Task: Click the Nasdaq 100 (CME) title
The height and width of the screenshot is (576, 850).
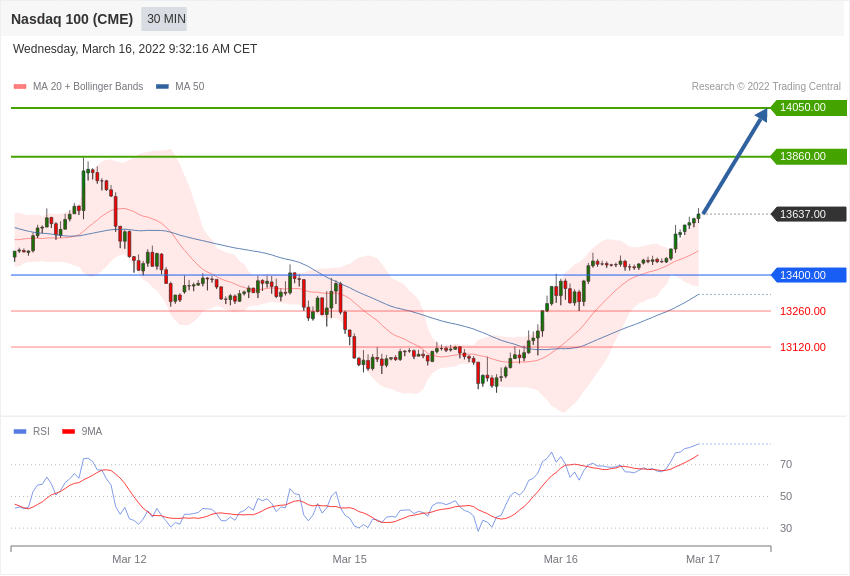Action: pos(72,19)
